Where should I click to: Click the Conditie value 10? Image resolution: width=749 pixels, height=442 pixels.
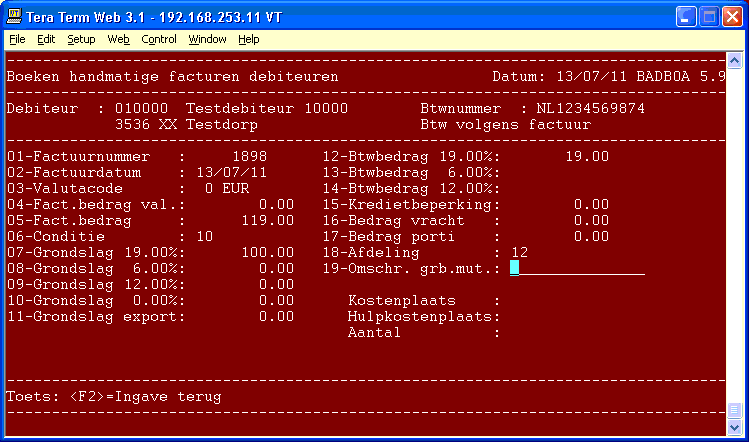204,236
